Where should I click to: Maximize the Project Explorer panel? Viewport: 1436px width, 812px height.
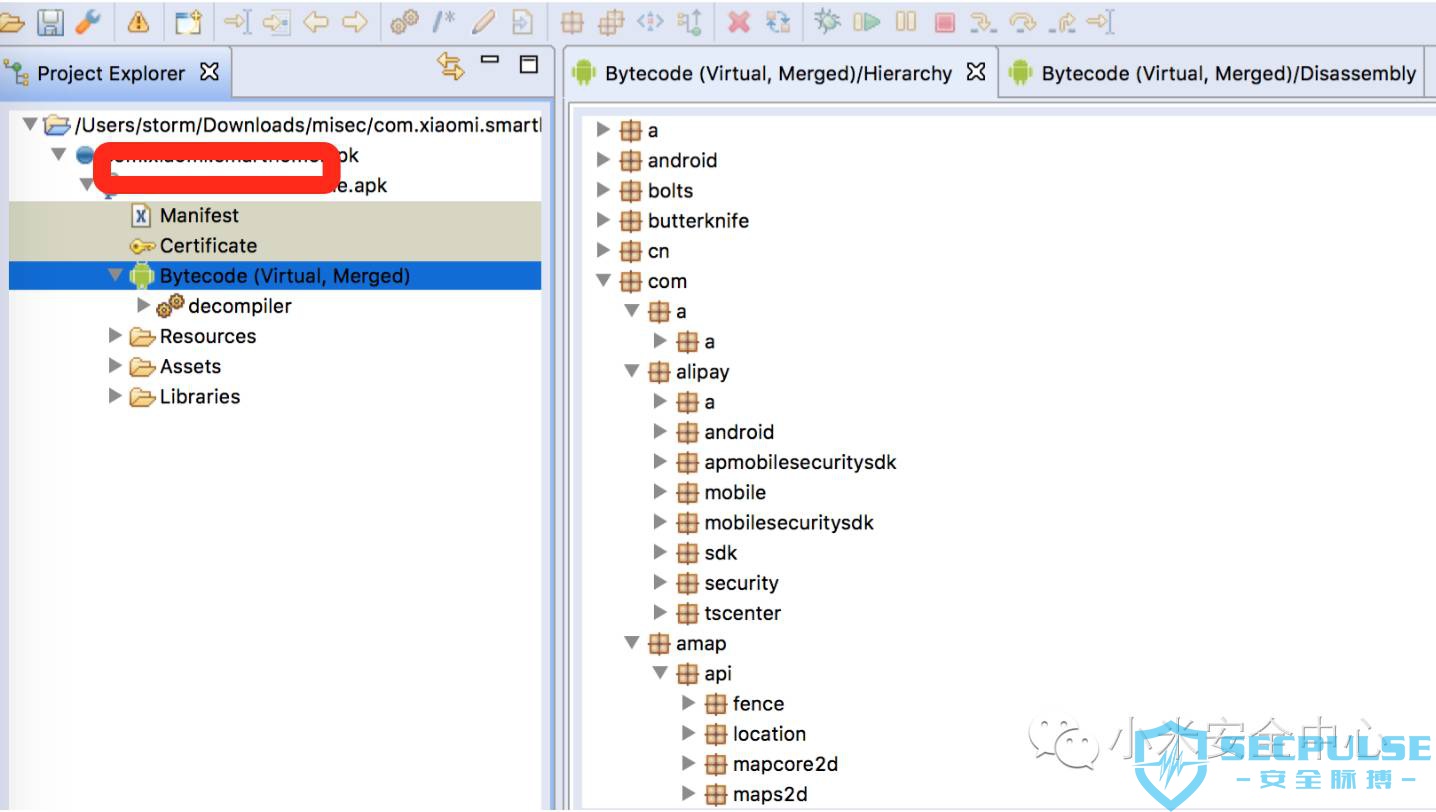[529, 65]
